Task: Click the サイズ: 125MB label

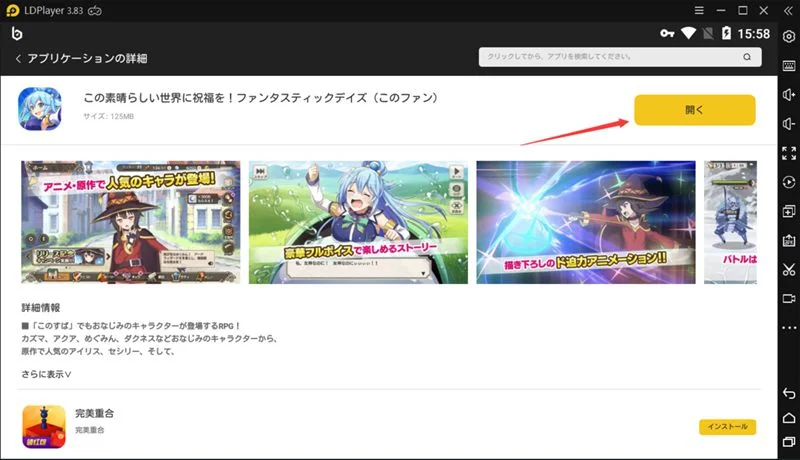Action: 109,116
